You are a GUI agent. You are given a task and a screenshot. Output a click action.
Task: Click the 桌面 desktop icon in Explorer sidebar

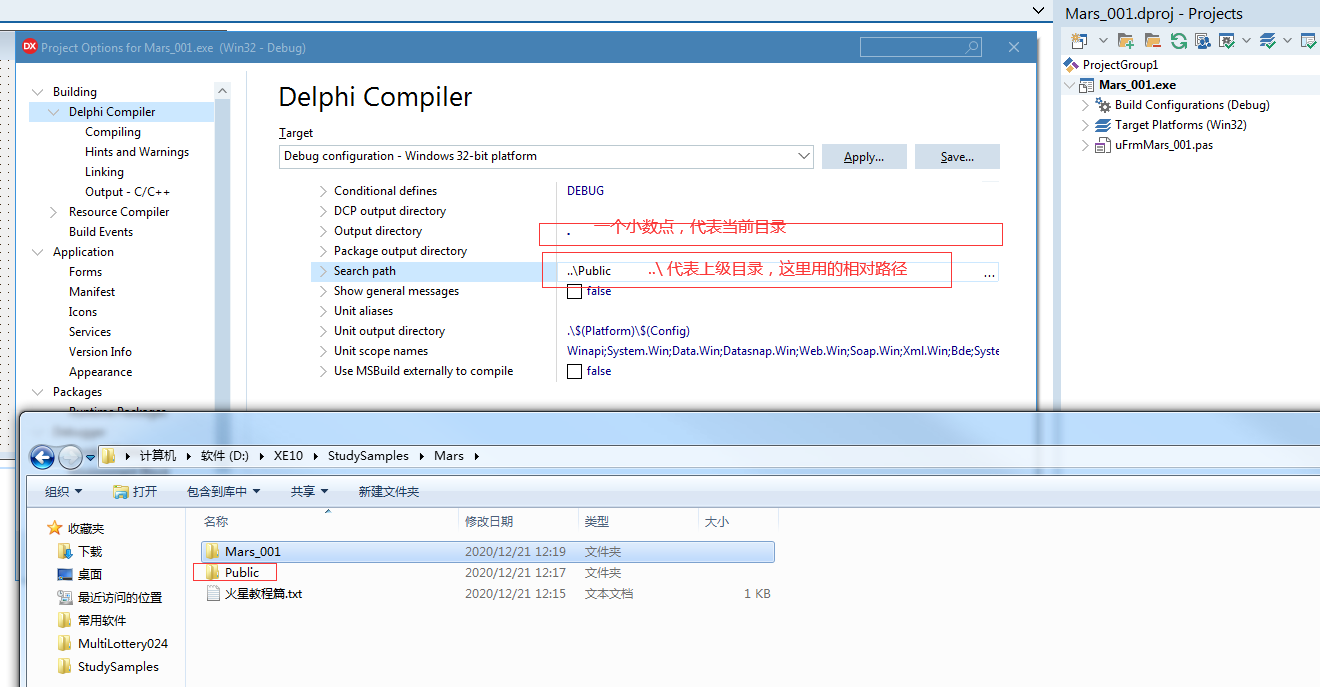[x=65, y=574]
